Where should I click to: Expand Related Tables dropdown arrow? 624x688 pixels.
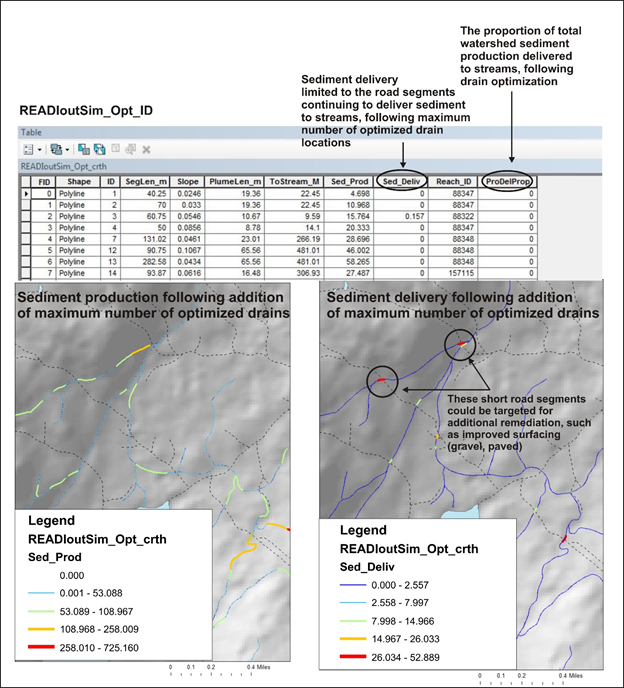(x=67, y=148)
